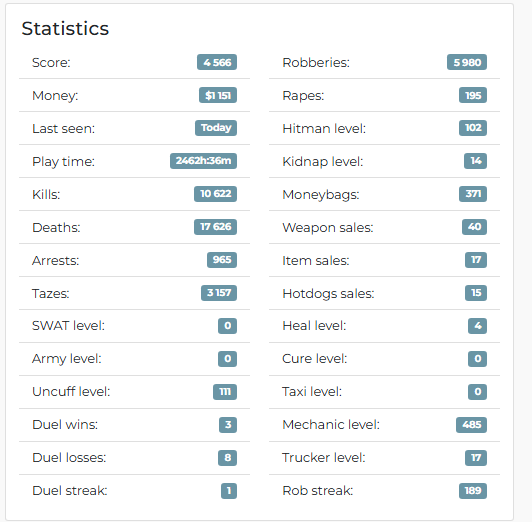Click the Rob streak badge 189

pos(473,491)
